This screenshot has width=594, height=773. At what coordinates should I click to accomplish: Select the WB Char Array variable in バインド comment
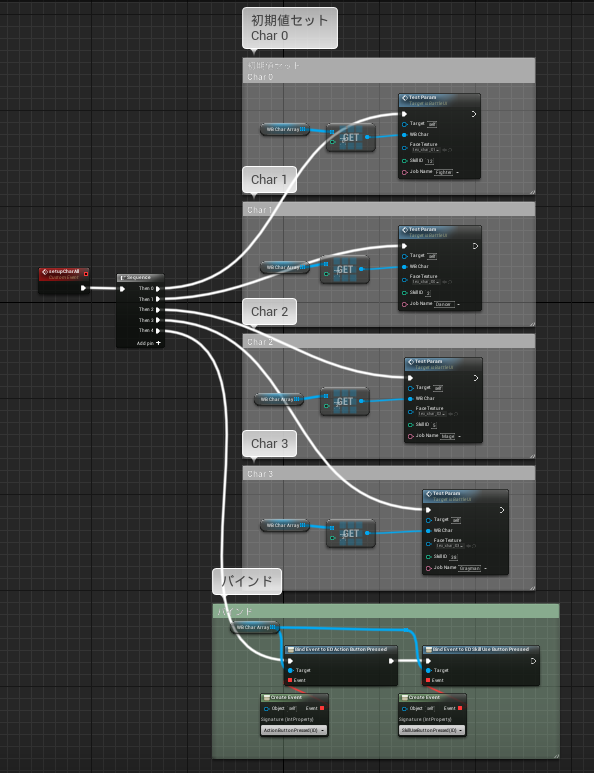[x=255, y=628]
